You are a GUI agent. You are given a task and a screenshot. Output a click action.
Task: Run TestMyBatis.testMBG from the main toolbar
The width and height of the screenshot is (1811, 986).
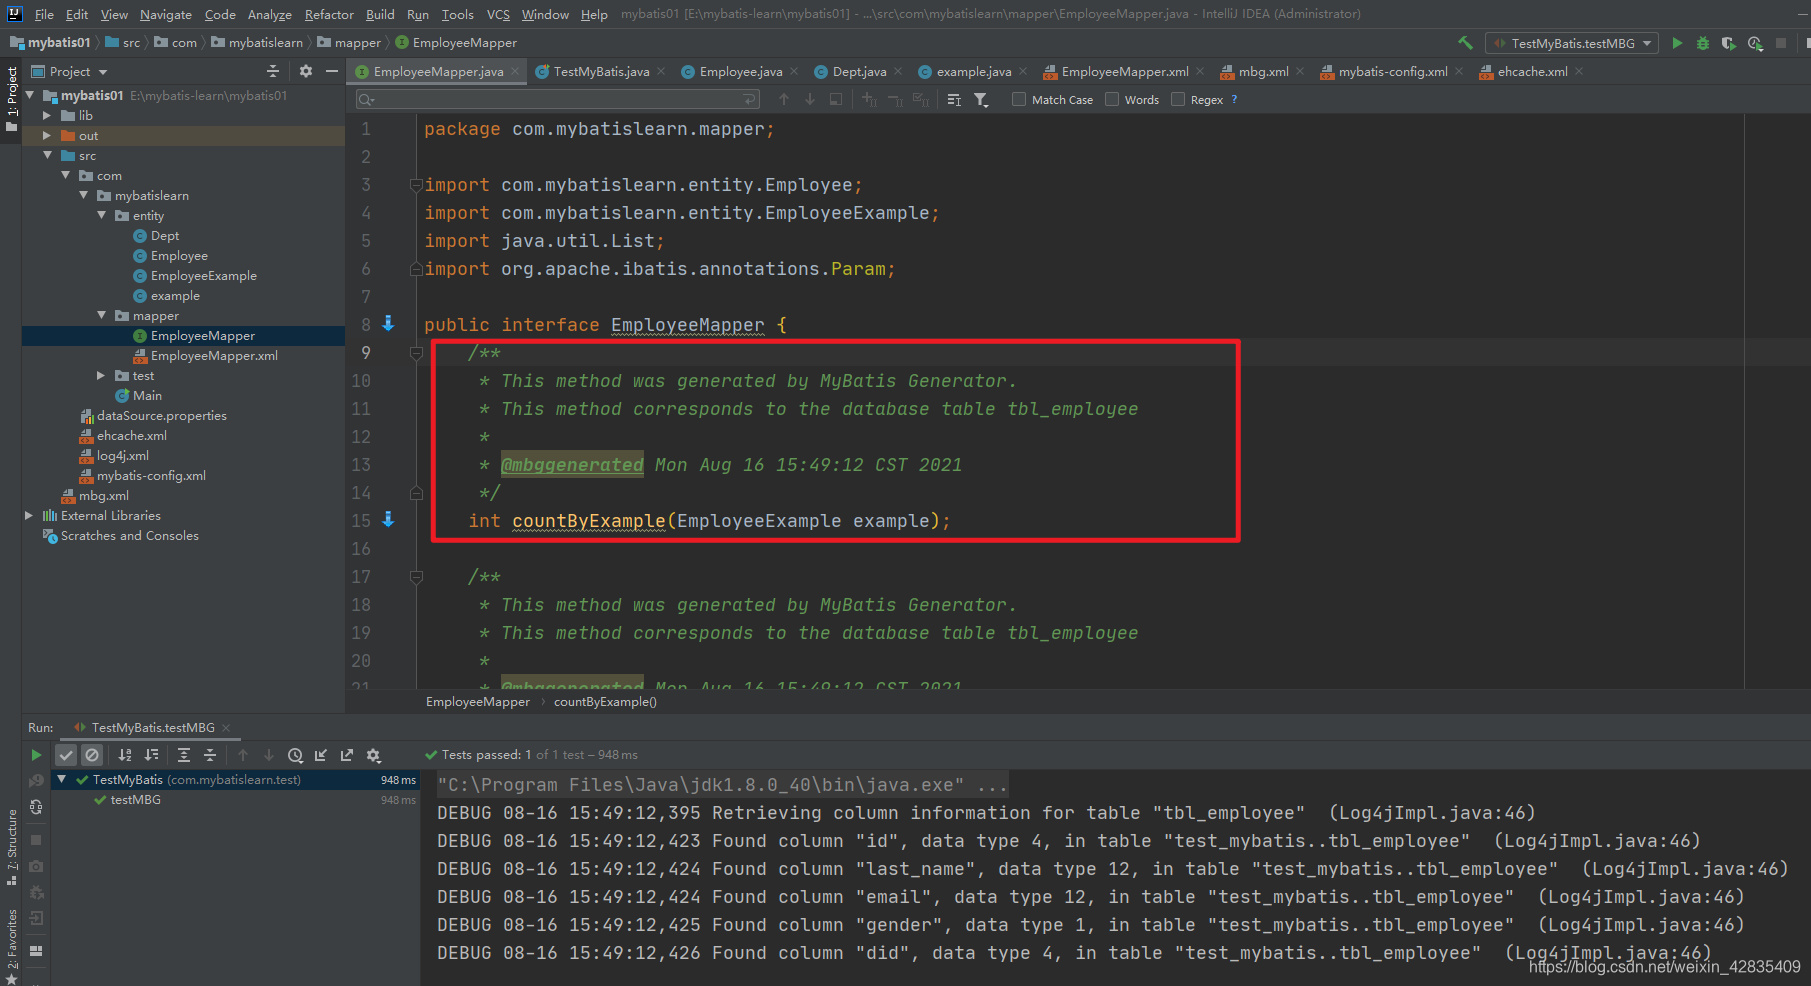pos(1677,43)
